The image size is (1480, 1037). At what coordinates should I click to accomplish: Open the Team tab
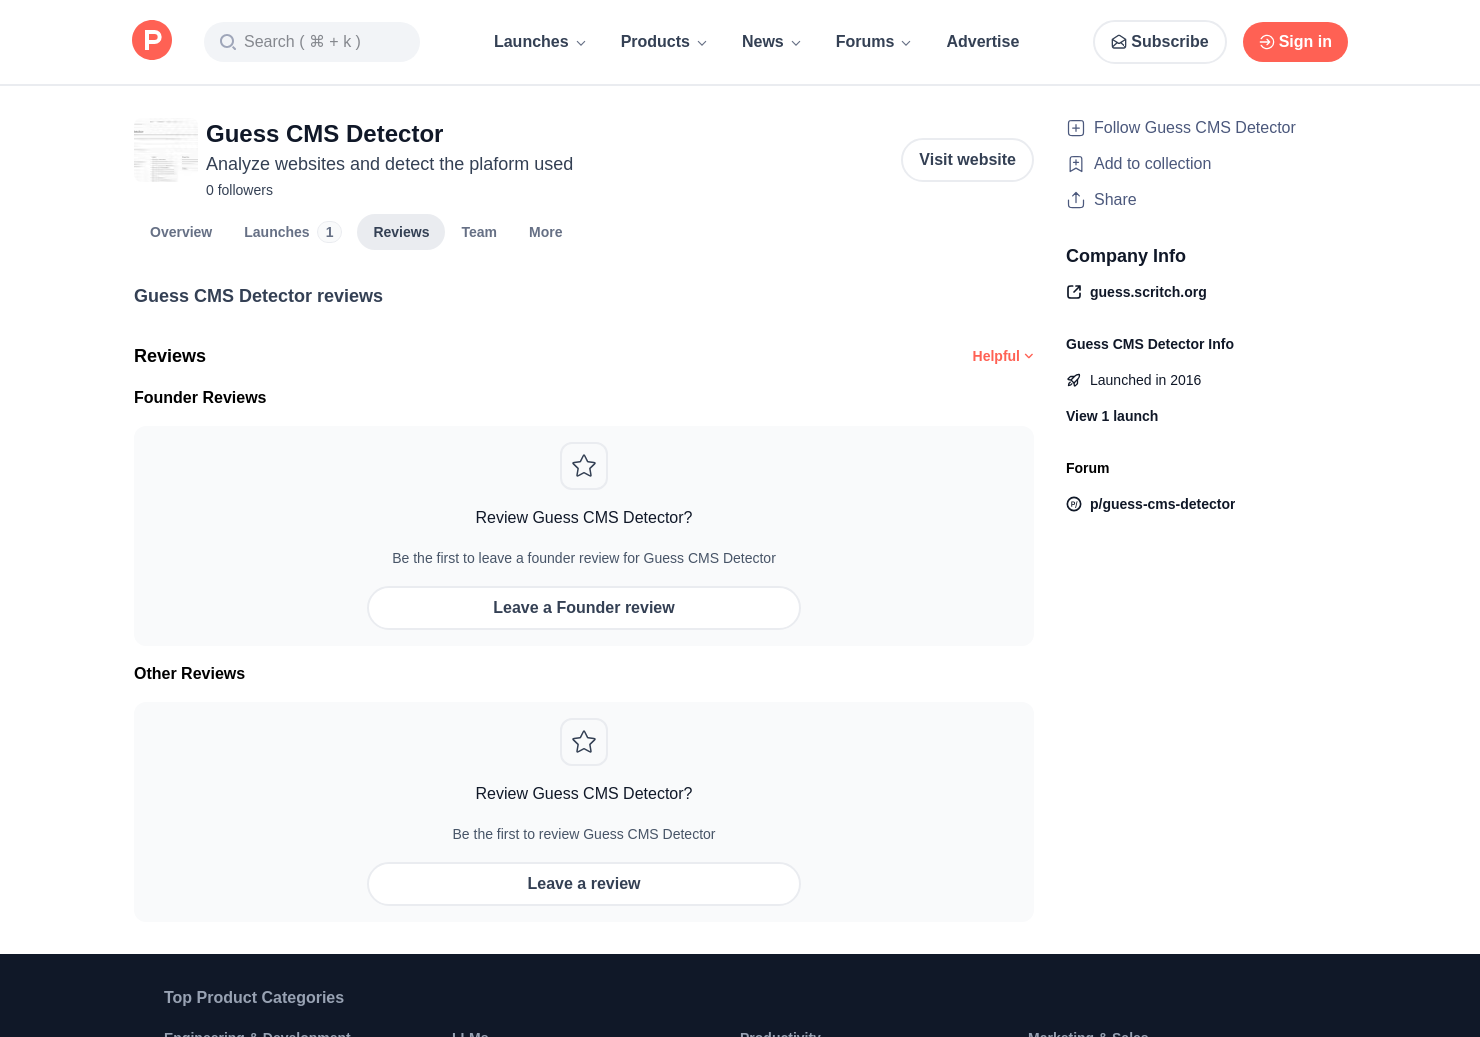479,232
